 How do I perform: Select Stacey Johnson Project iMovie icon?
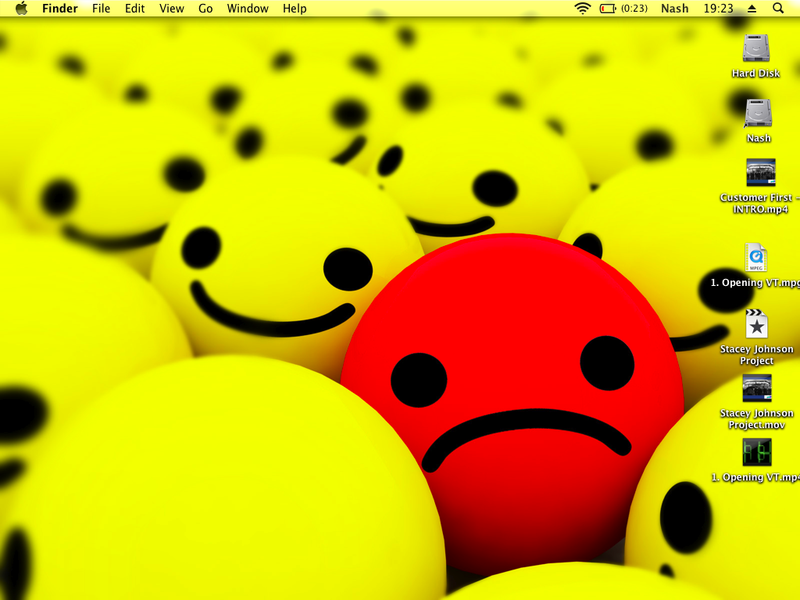click(x=756, y=323)
